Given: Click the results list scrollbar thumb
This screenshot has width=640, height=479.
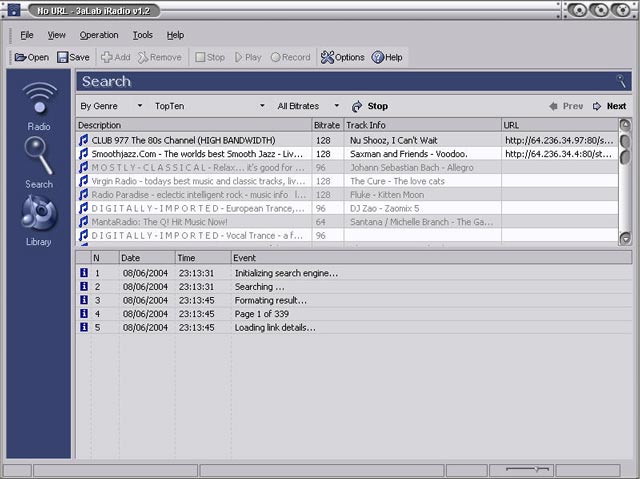Looking at the screenshot, I should tap(625, 149).
